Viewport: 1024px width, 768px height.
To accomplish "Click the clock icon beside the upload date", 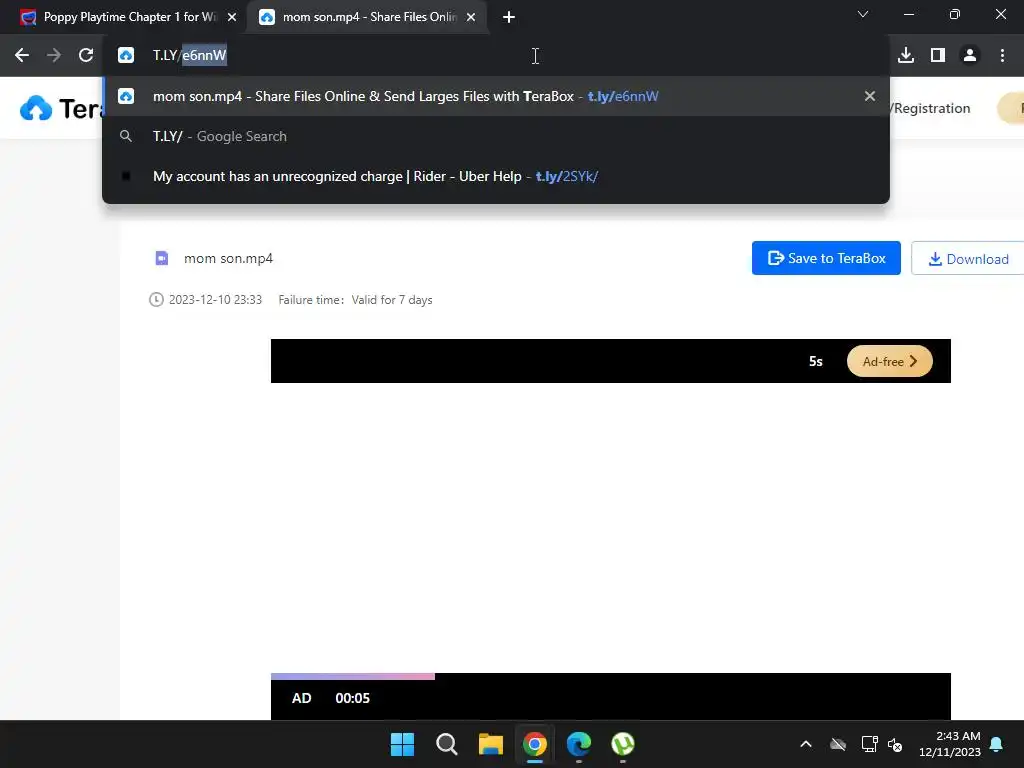I will pyautogui.click(x=156, y=300).
